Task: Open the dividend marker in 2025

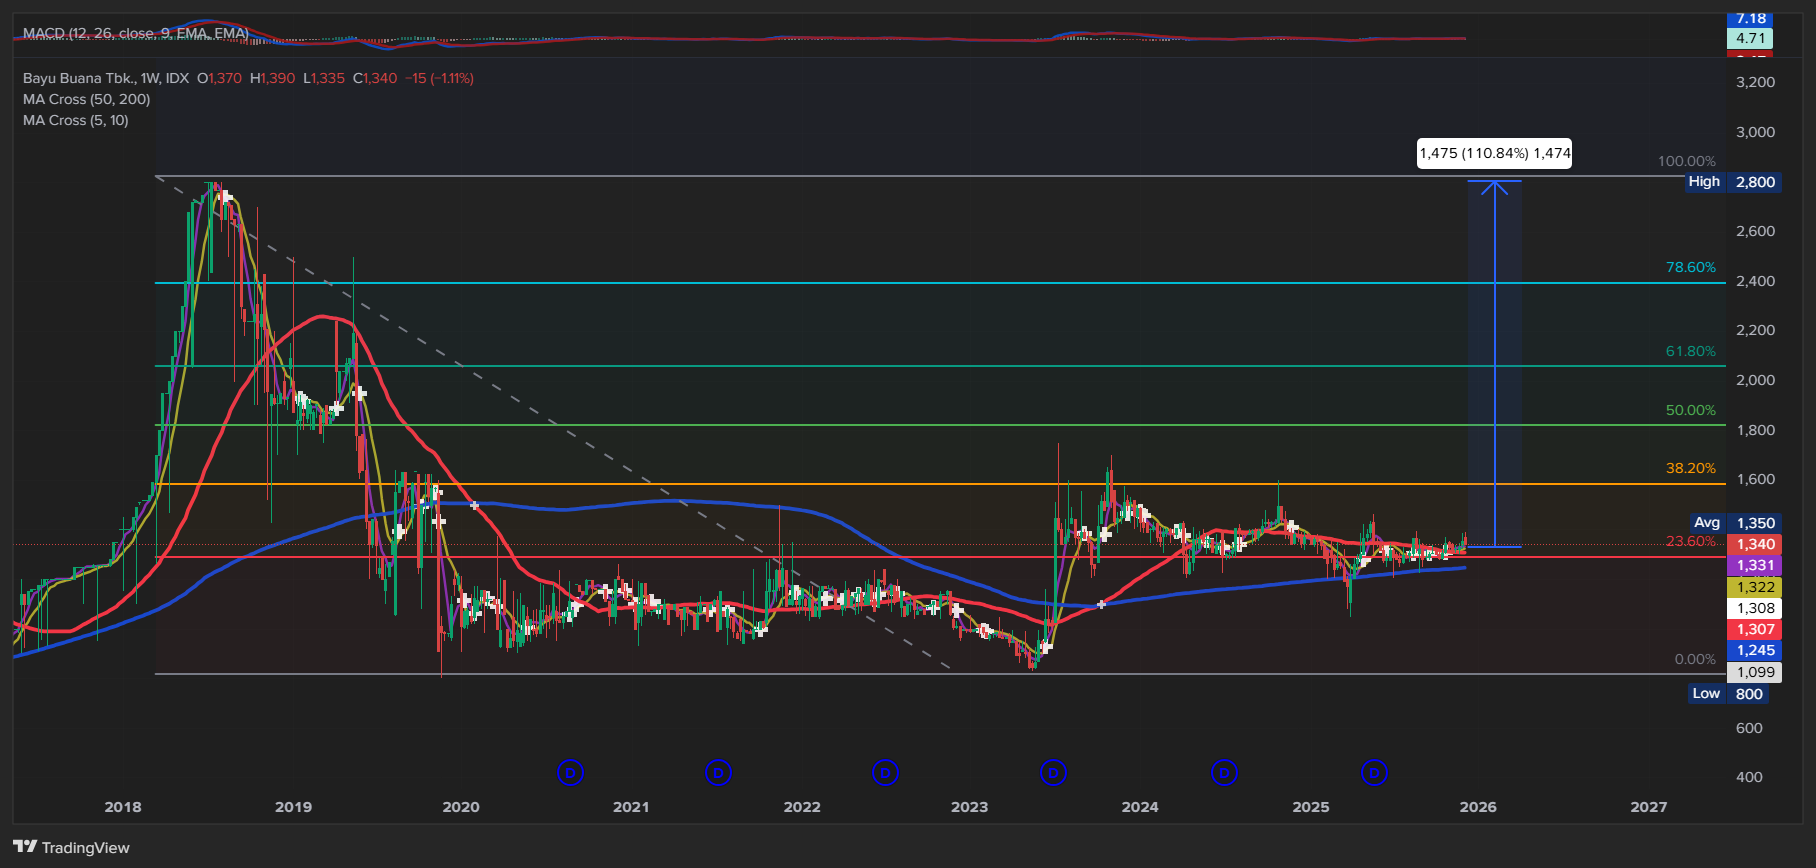Action: coord(1374,772)
